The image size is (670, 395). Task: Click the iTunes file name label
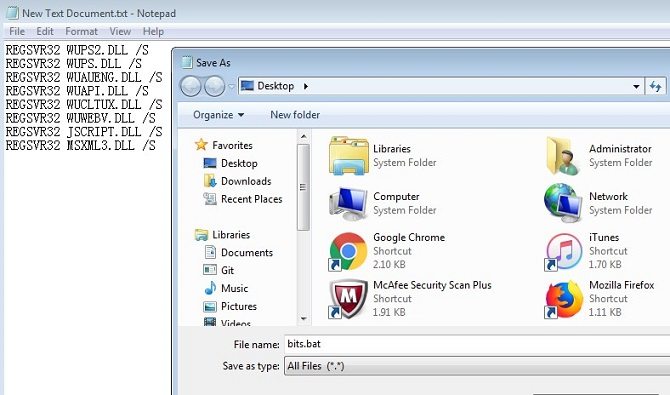pyautogui.click(x=604, y=237)
